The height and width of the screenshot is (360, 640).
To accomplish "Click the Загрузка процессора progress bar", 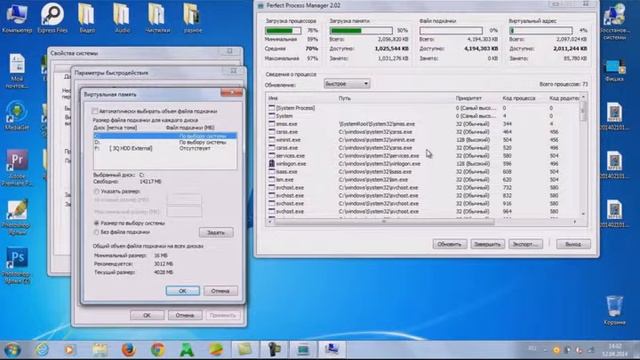I will [283, 31].
